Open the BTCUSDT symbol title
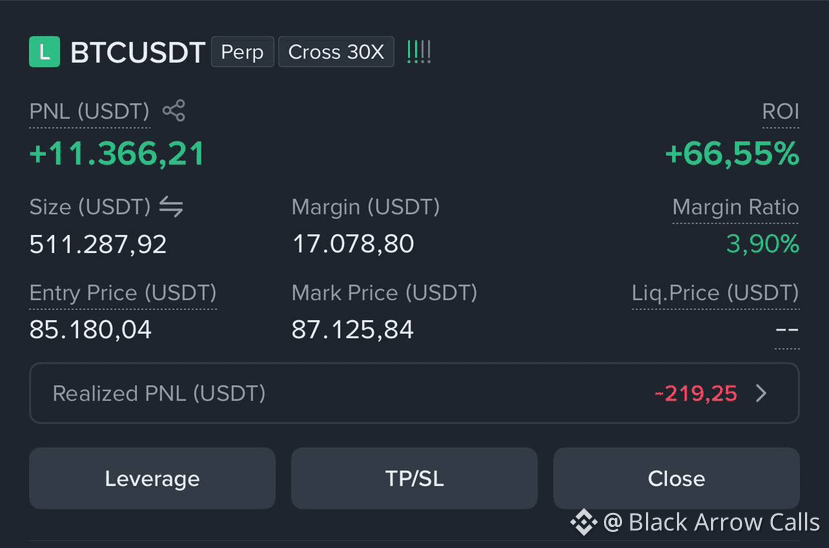Screen dimensions: 829x548 [137, 52]
